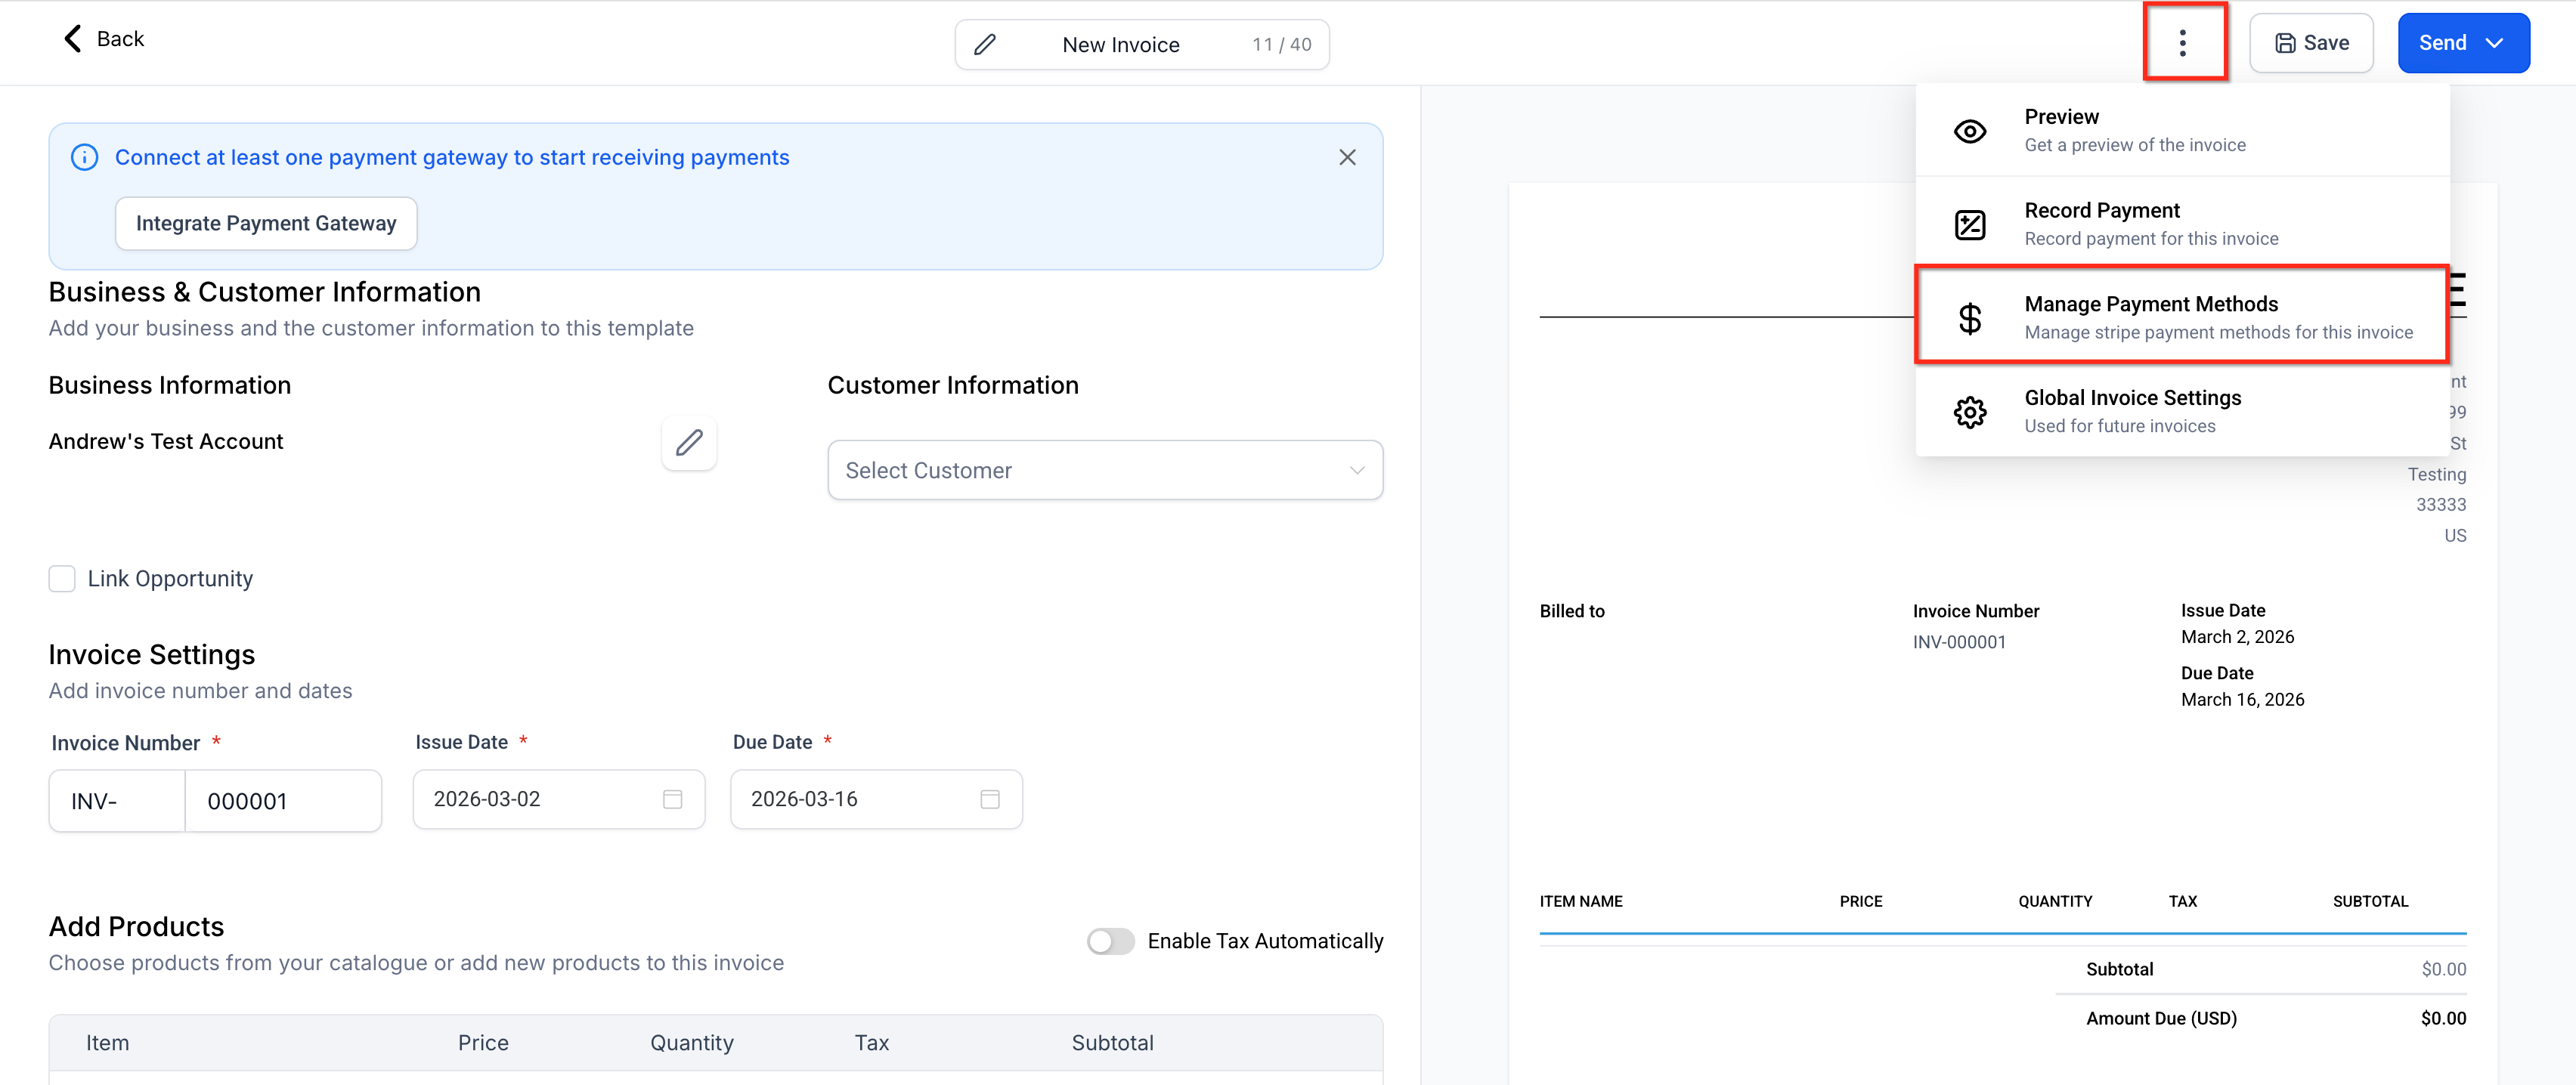Expand the Send button dropdown arrow

[2494, 43]
